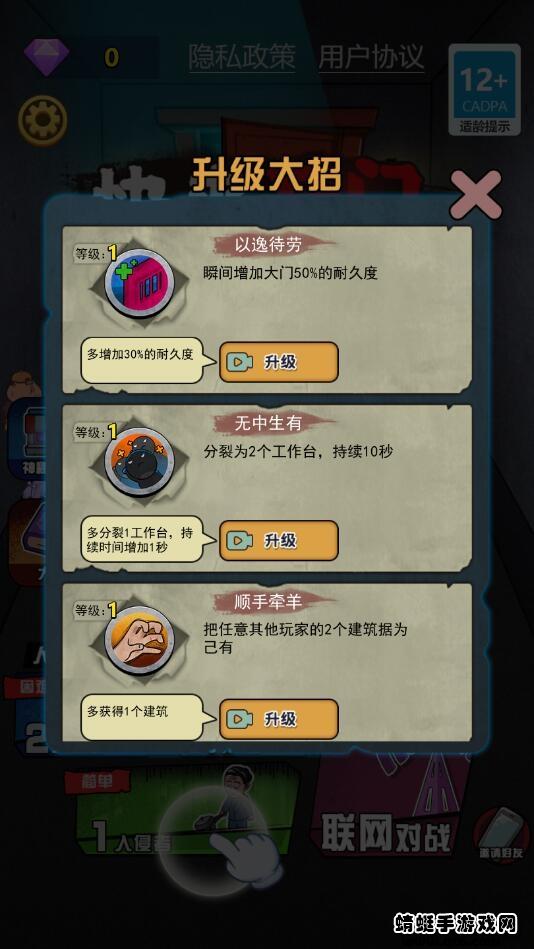The height and width of the screenshot is (949, 534).
Task: Click the 多获得1个建筑 tooltip bubble
Action: tap(142, 717)
